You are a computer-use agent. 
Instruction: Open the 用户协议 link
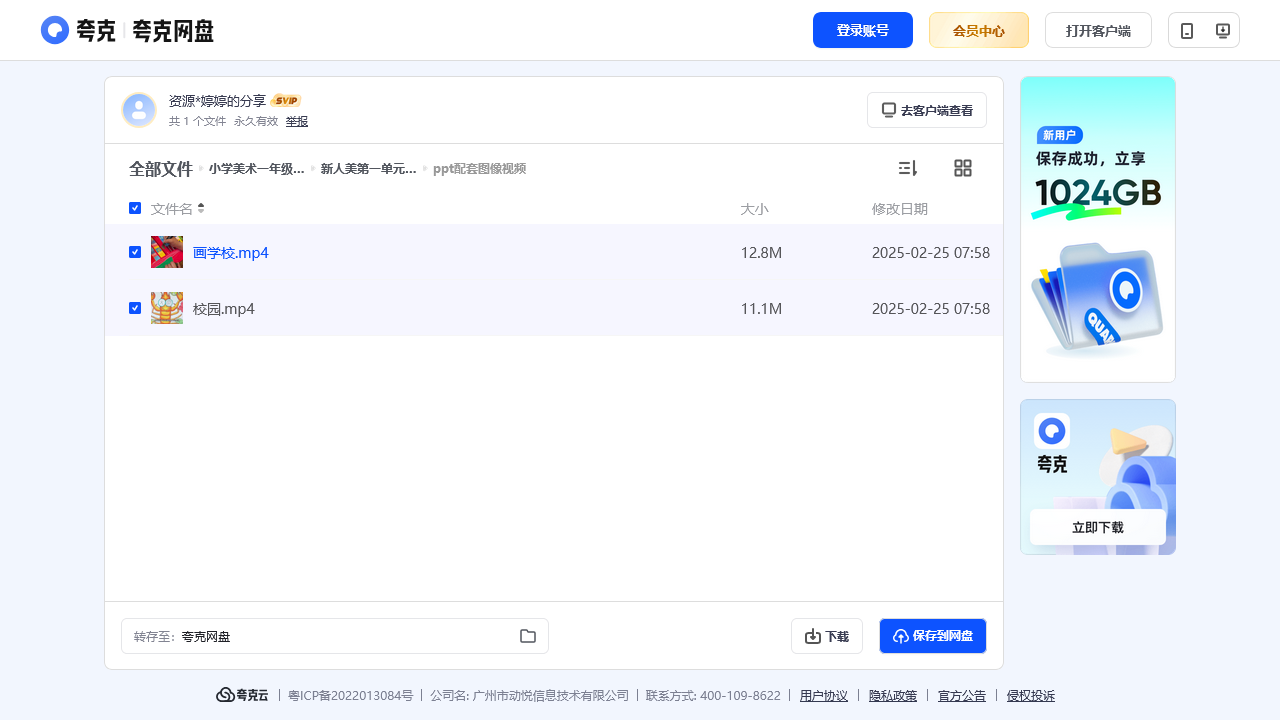pos(824,696)
